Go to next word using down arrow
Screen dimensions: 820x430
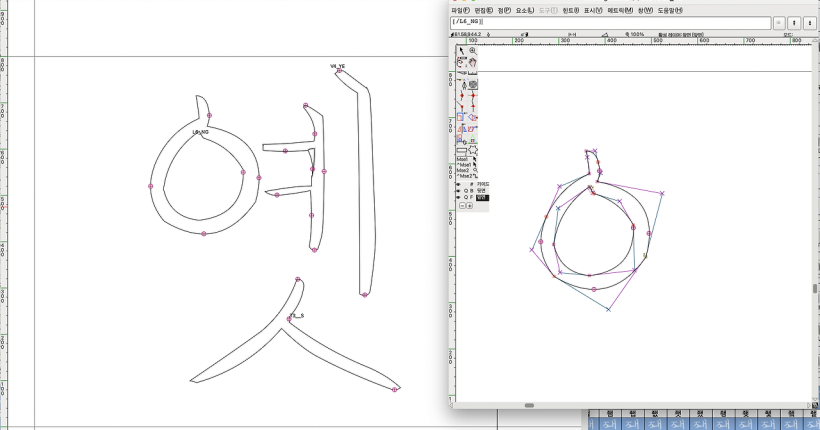[x=809, y=22]
